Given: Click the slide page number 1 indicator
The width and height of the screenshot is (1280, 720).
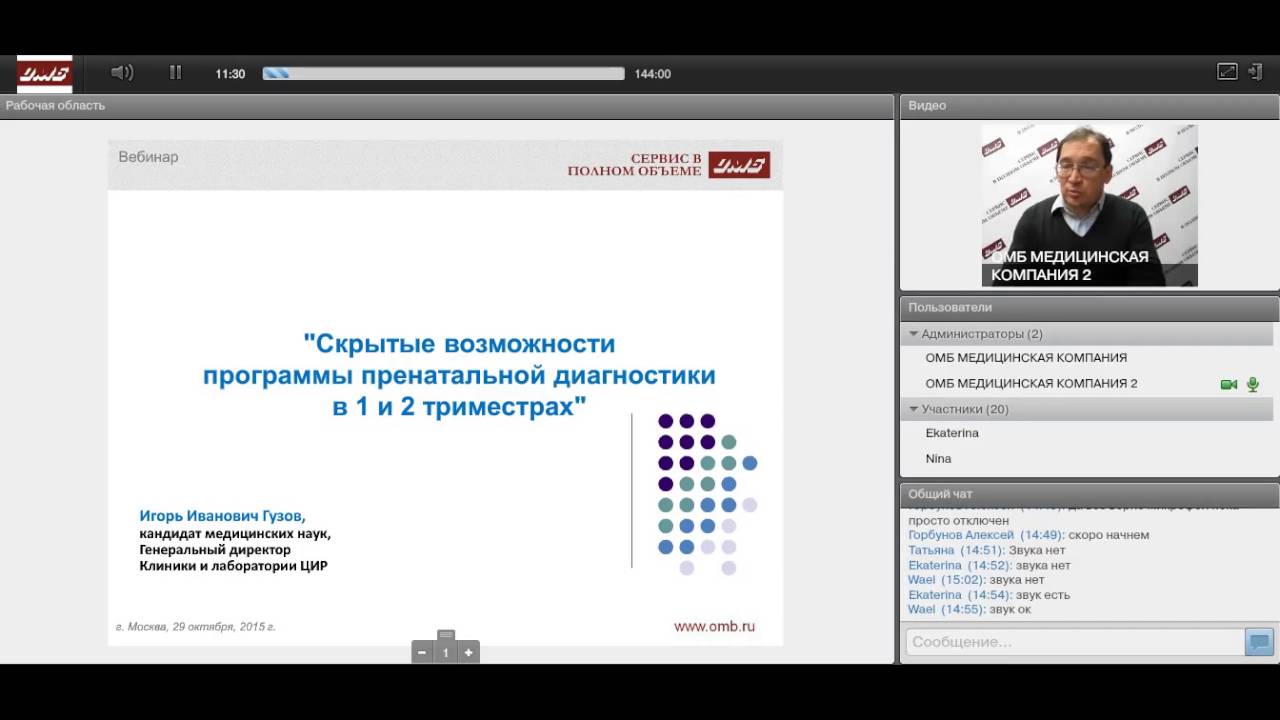Looking at the screenshot, I should (x=446, y=653).
